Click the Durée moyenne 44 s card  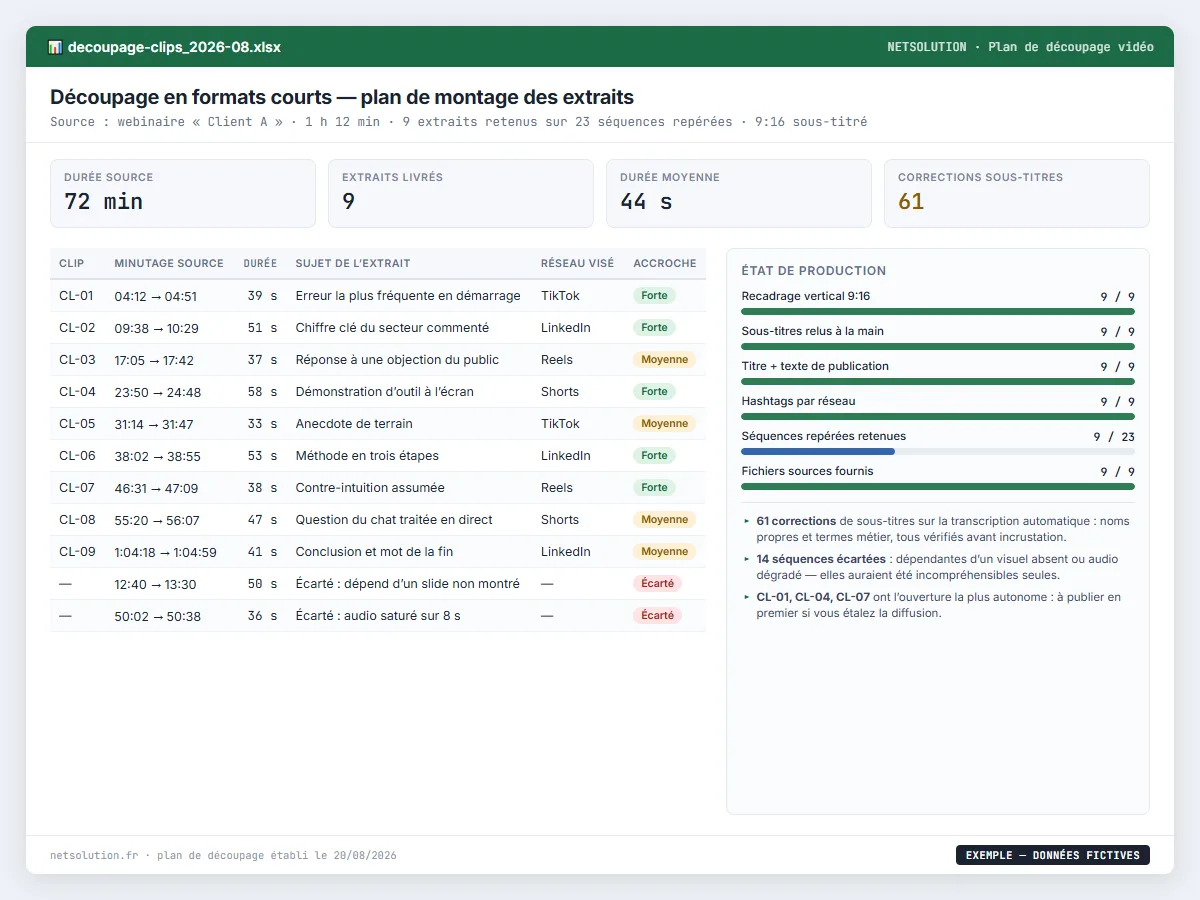(x=739, y=194)
